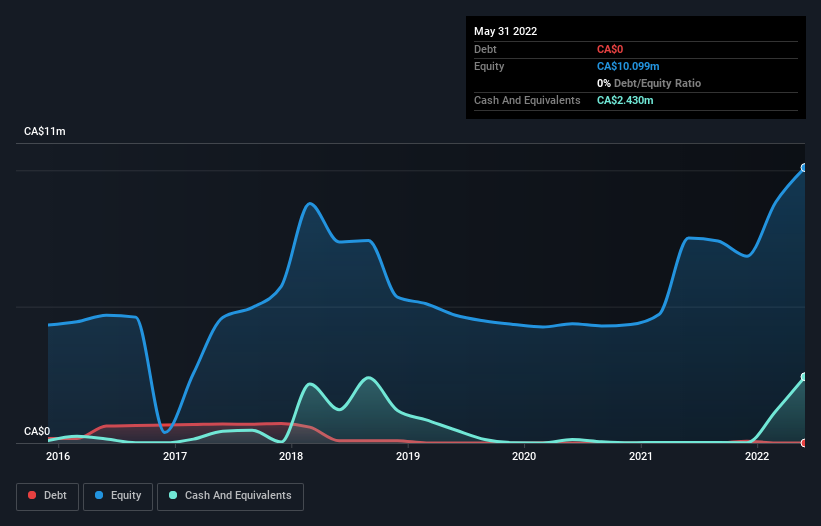
Task: Click the Equity row label in tooltip
Action: [x=489, y=66]
